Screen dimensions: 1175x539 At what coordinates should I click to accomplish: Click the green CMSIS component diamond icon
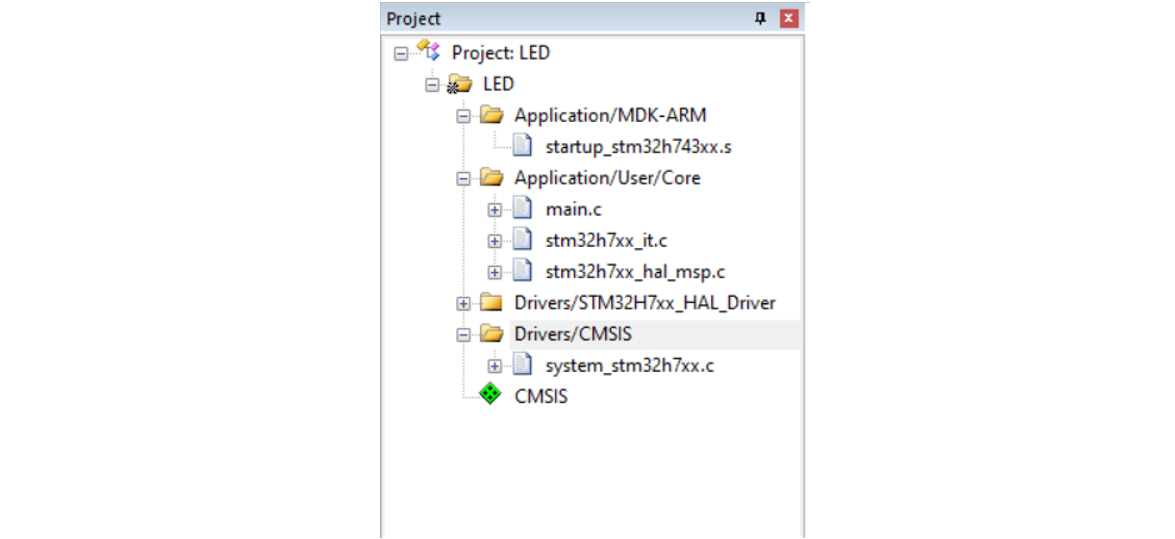click(x=490, y=394)
